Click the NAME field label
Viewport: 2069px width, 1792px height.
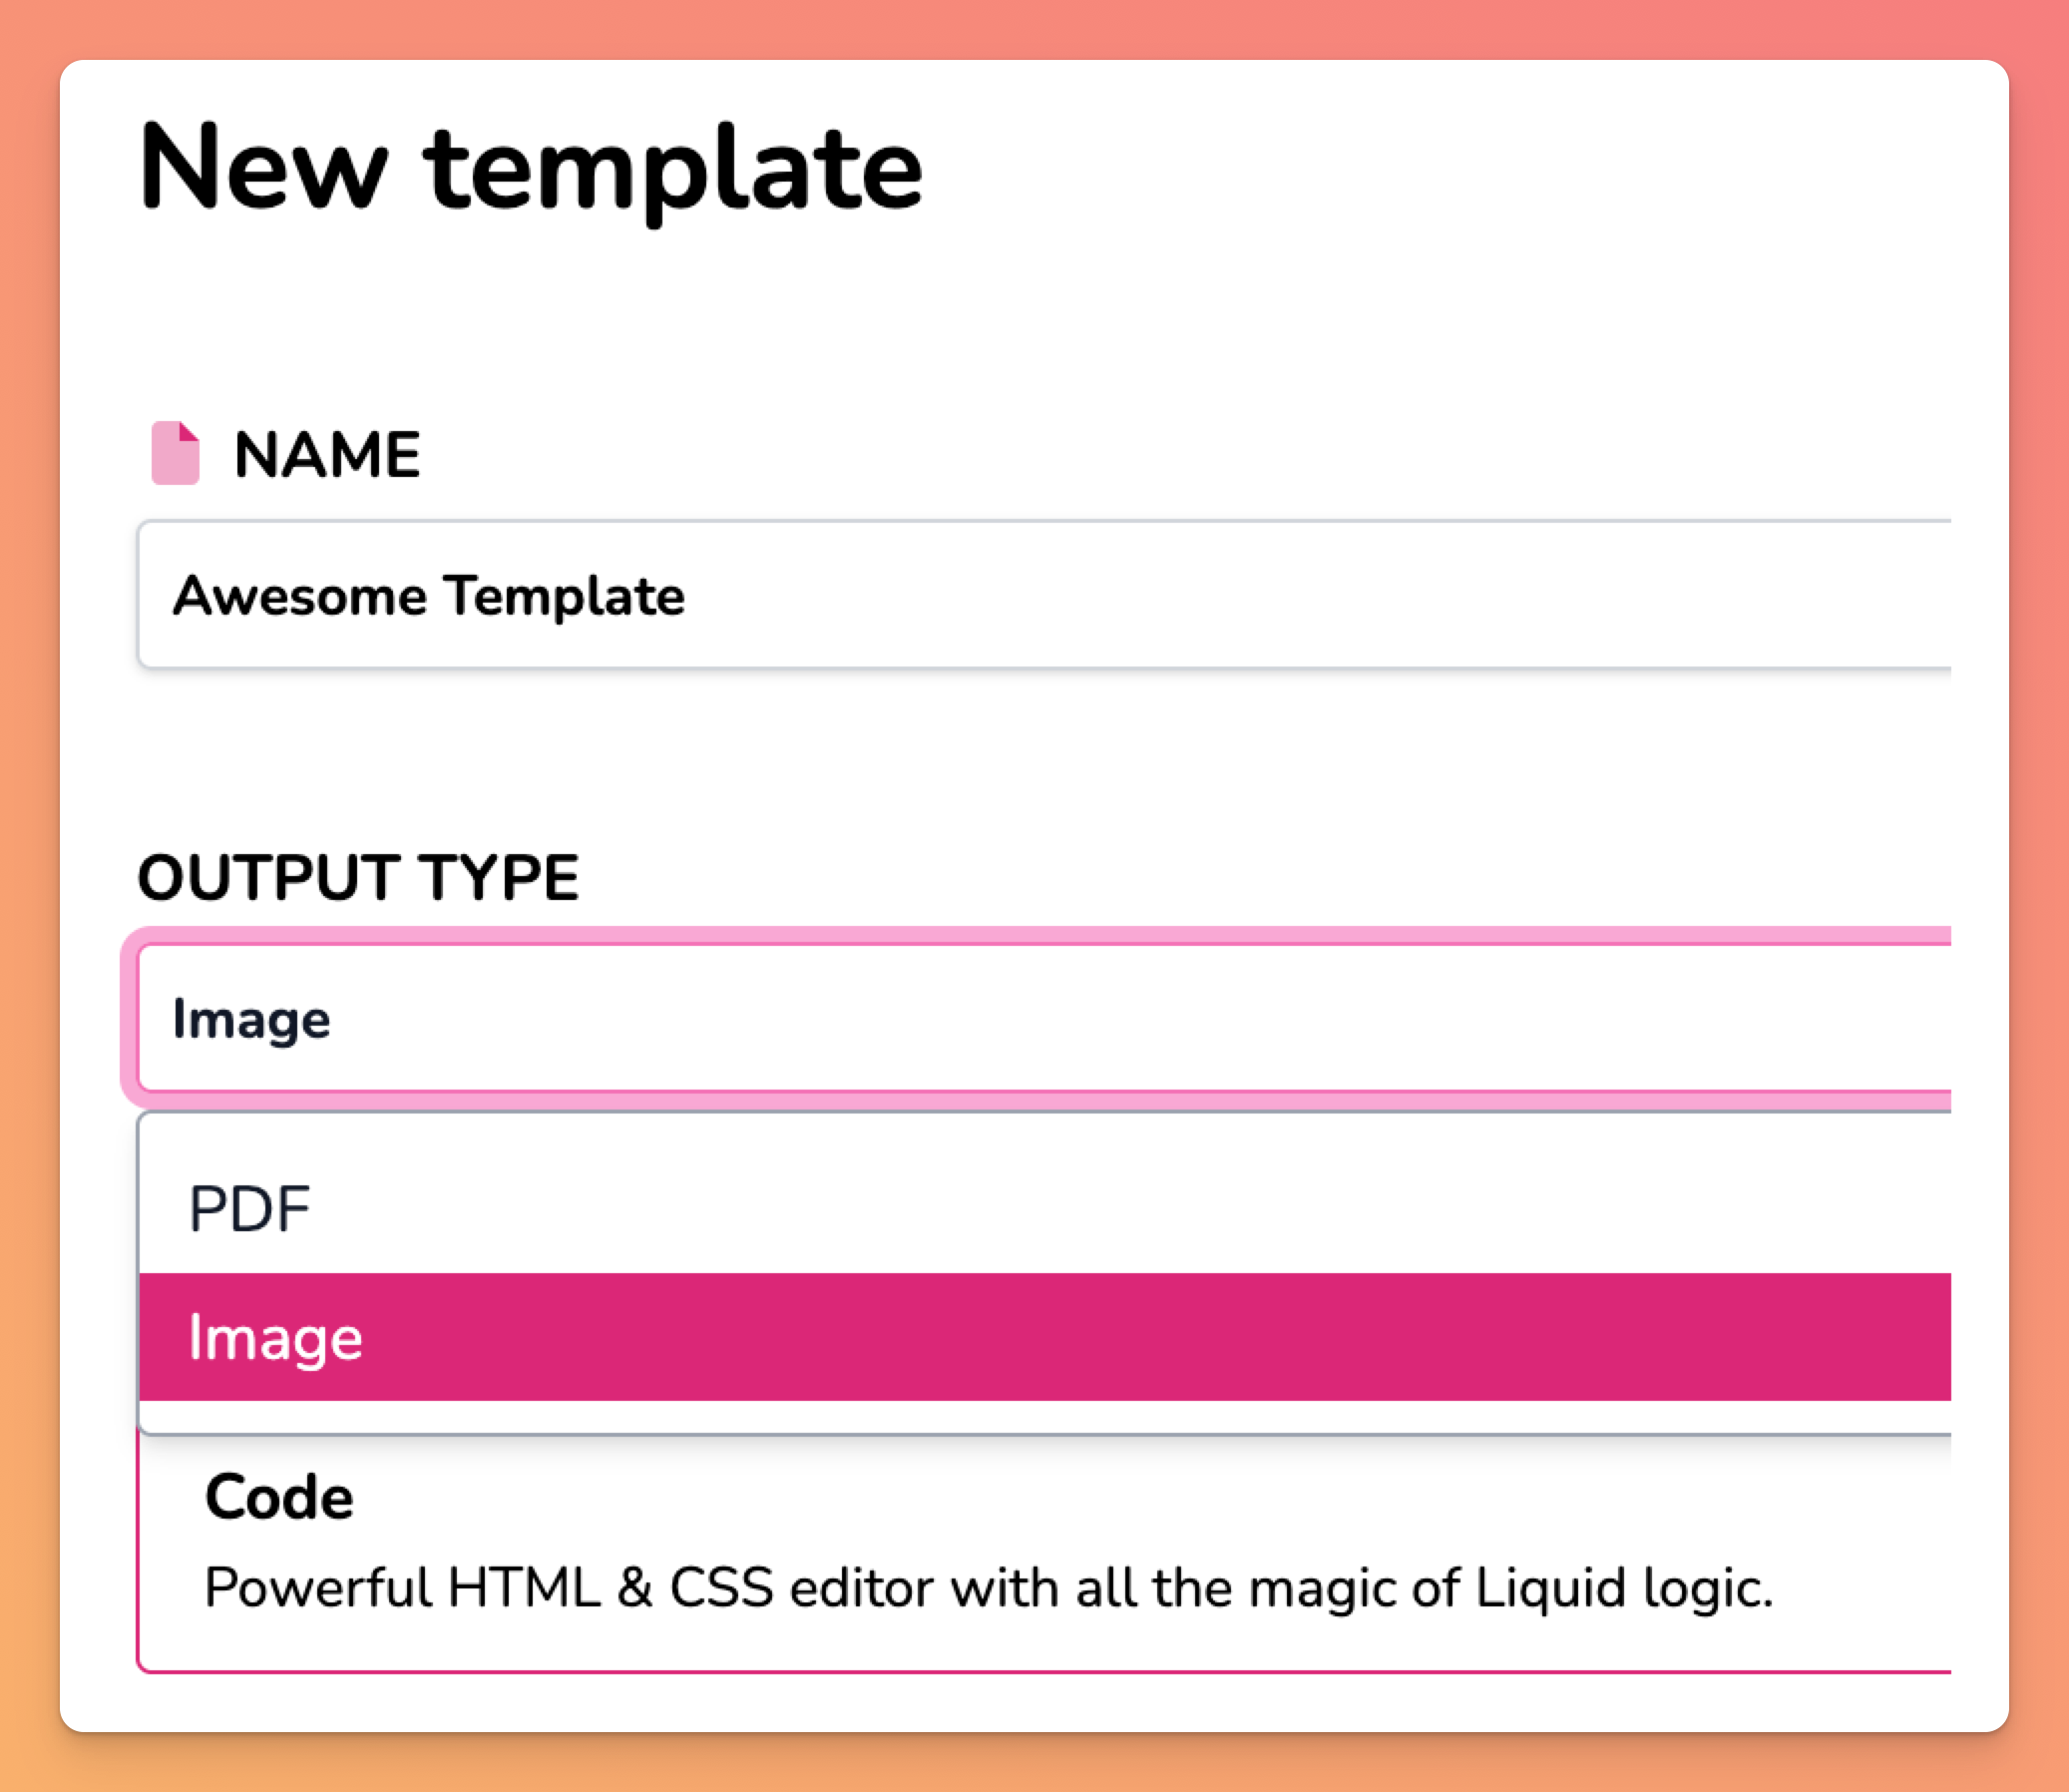pyautogui.click(x=327, y=455)
